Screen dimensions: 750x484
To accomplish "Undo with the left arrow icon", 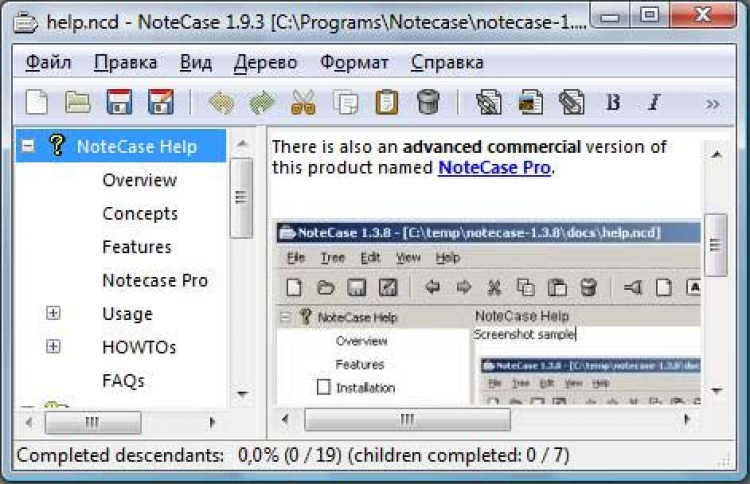I will click(221, 102).
